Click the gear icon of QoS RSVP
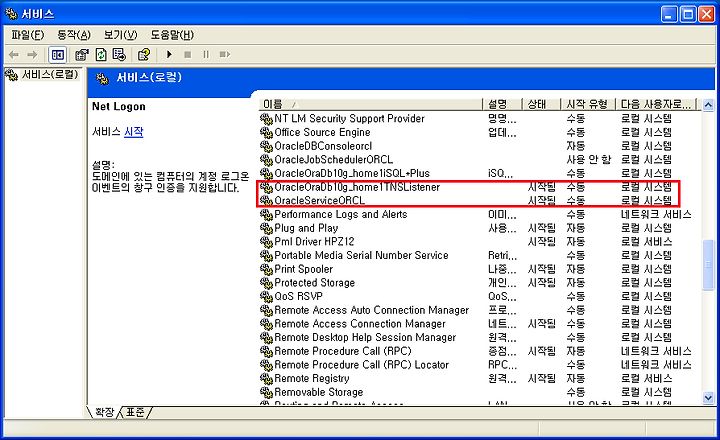Viewport: 720px width, 440px height. [266, 297]
